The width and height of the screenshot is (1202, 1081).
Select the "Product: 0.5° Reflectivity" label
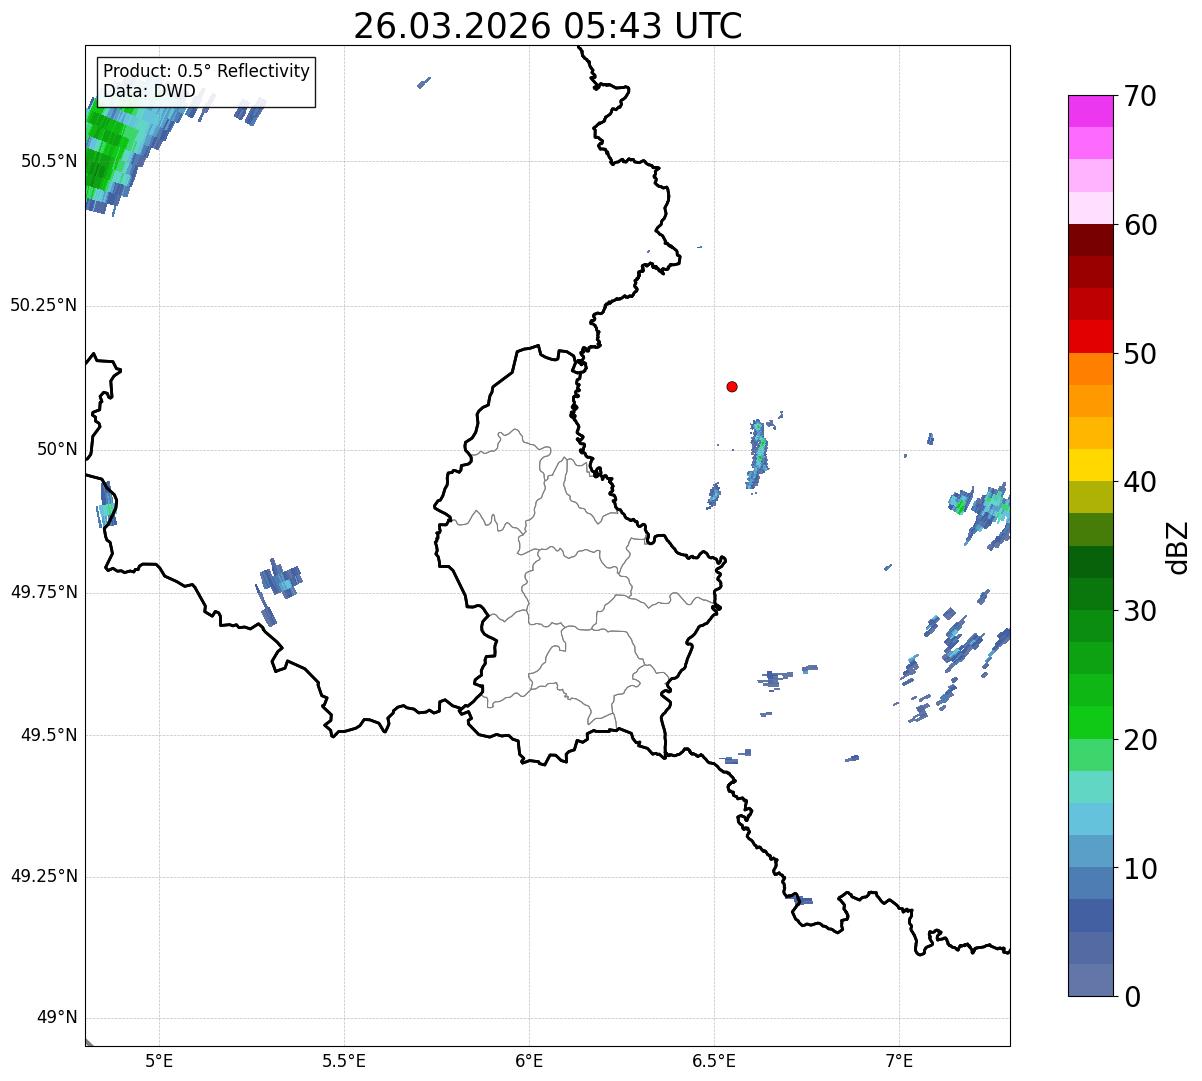[206, 72]
